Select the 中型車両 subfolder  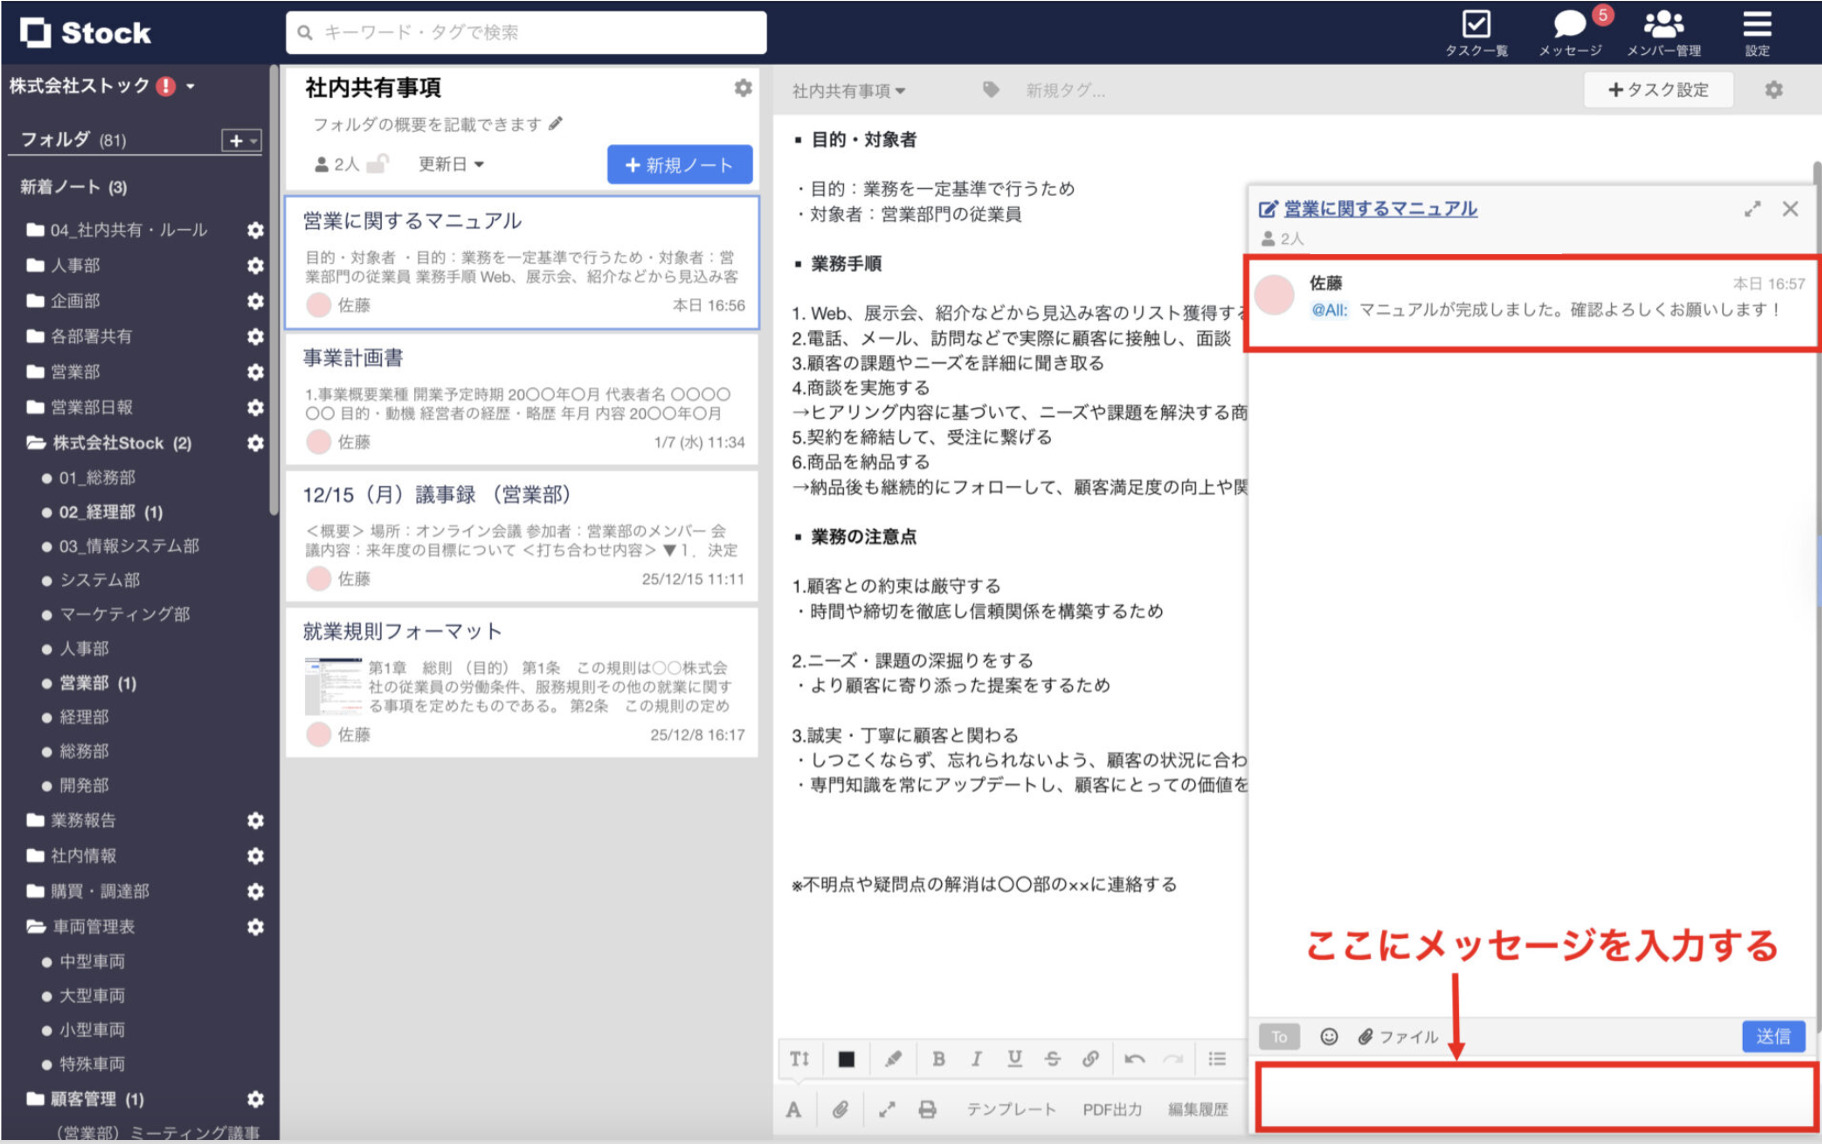(x=91, y=962)
